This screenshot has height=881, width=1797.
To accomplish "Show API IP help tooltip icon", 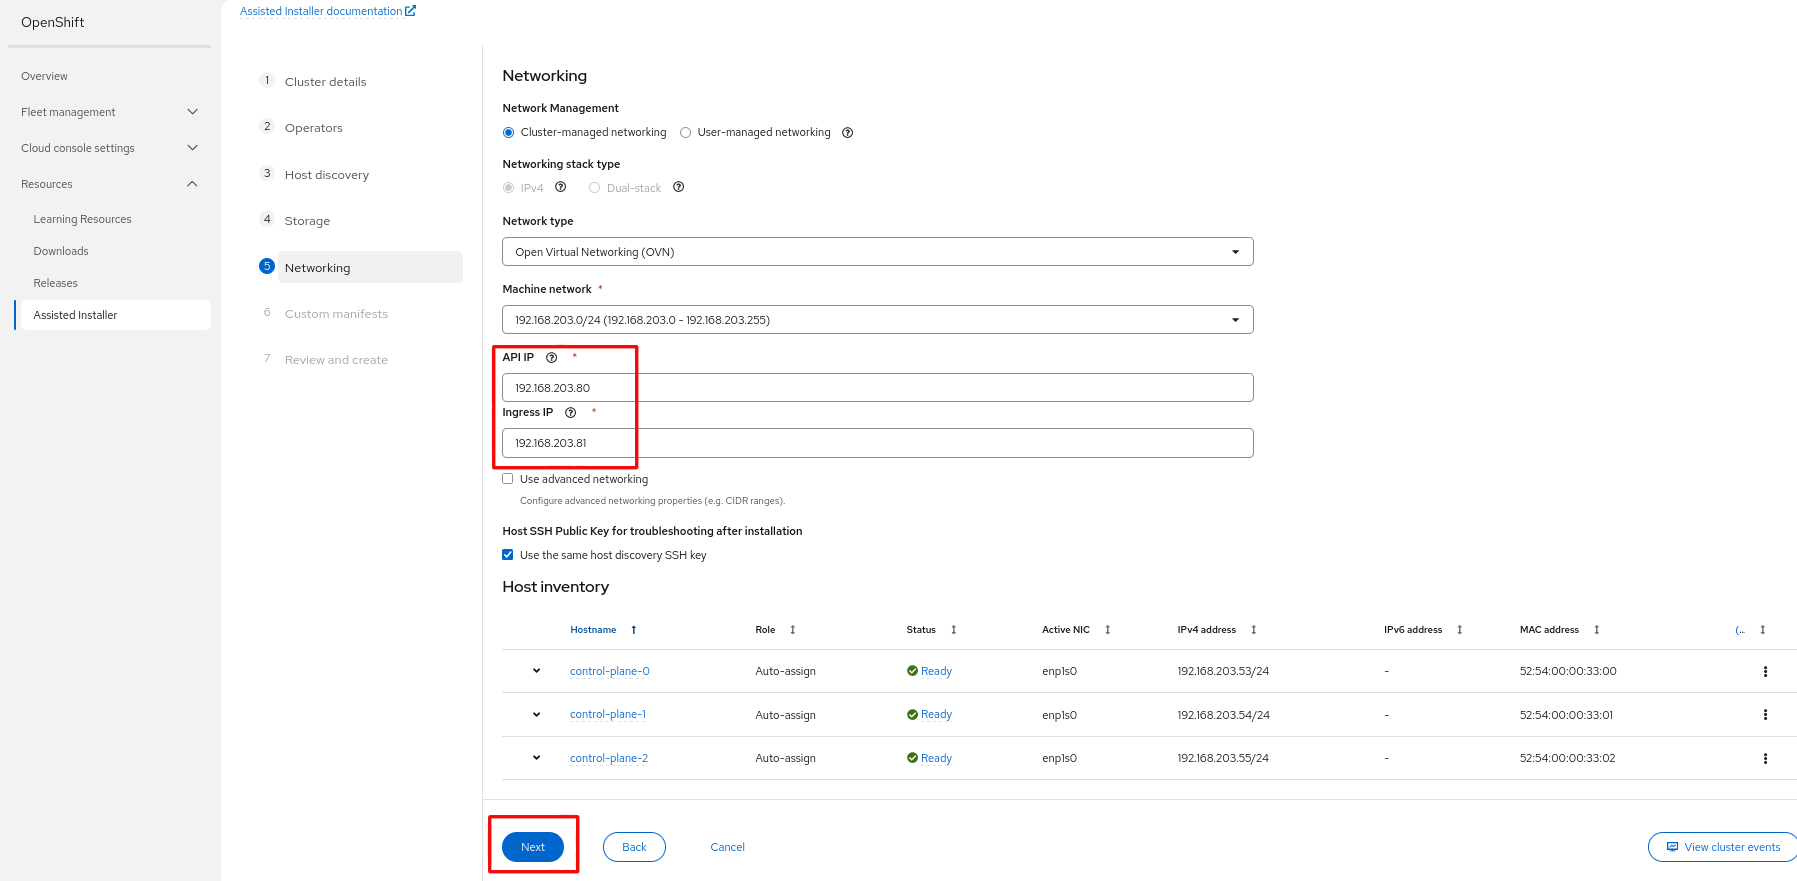I will [x=551, y=358].
